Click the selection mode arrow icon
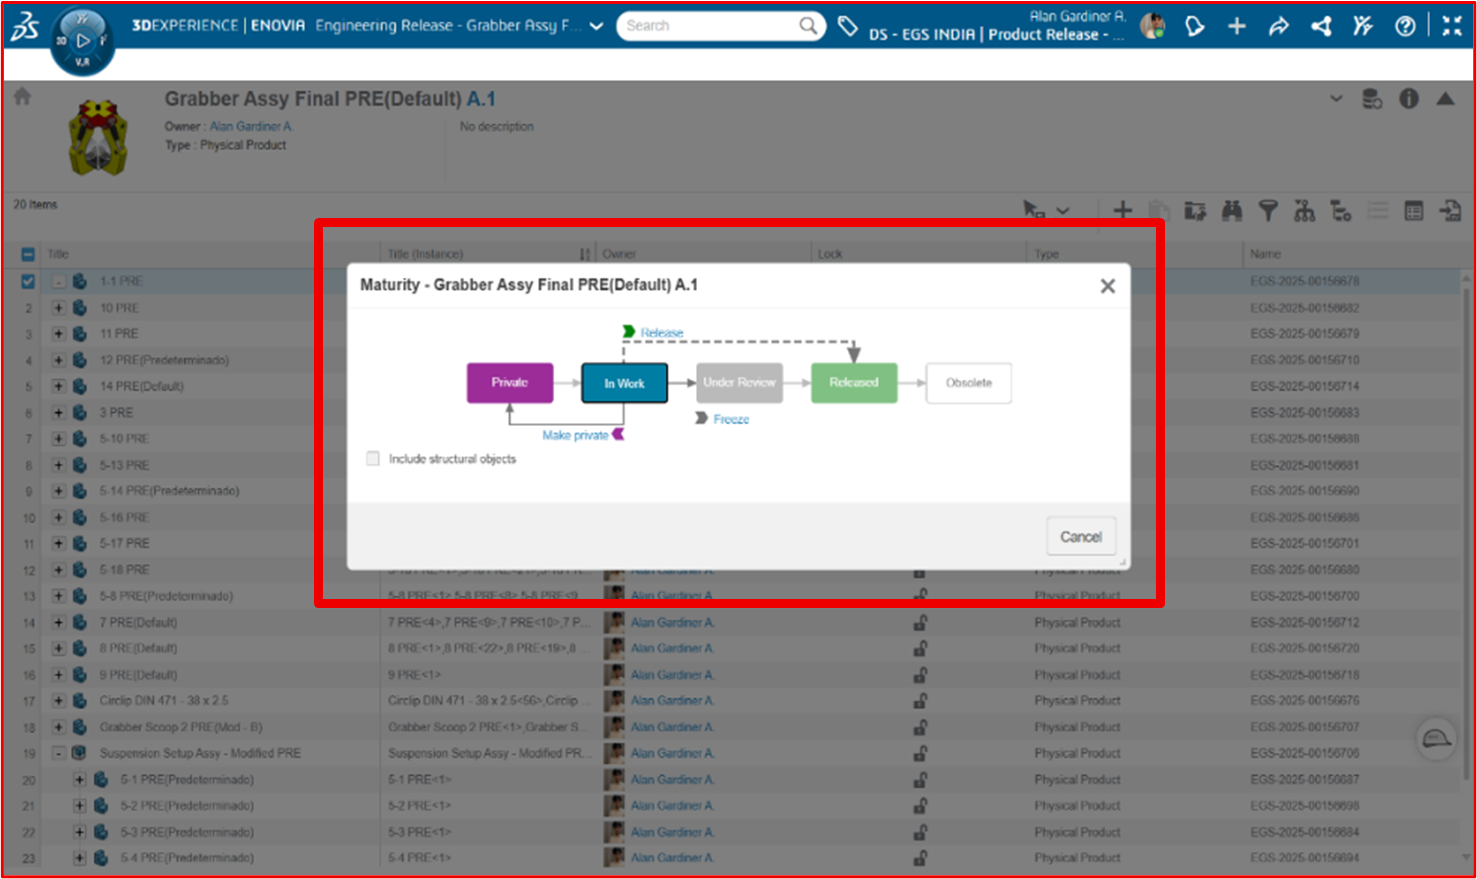 [1033, 210]
